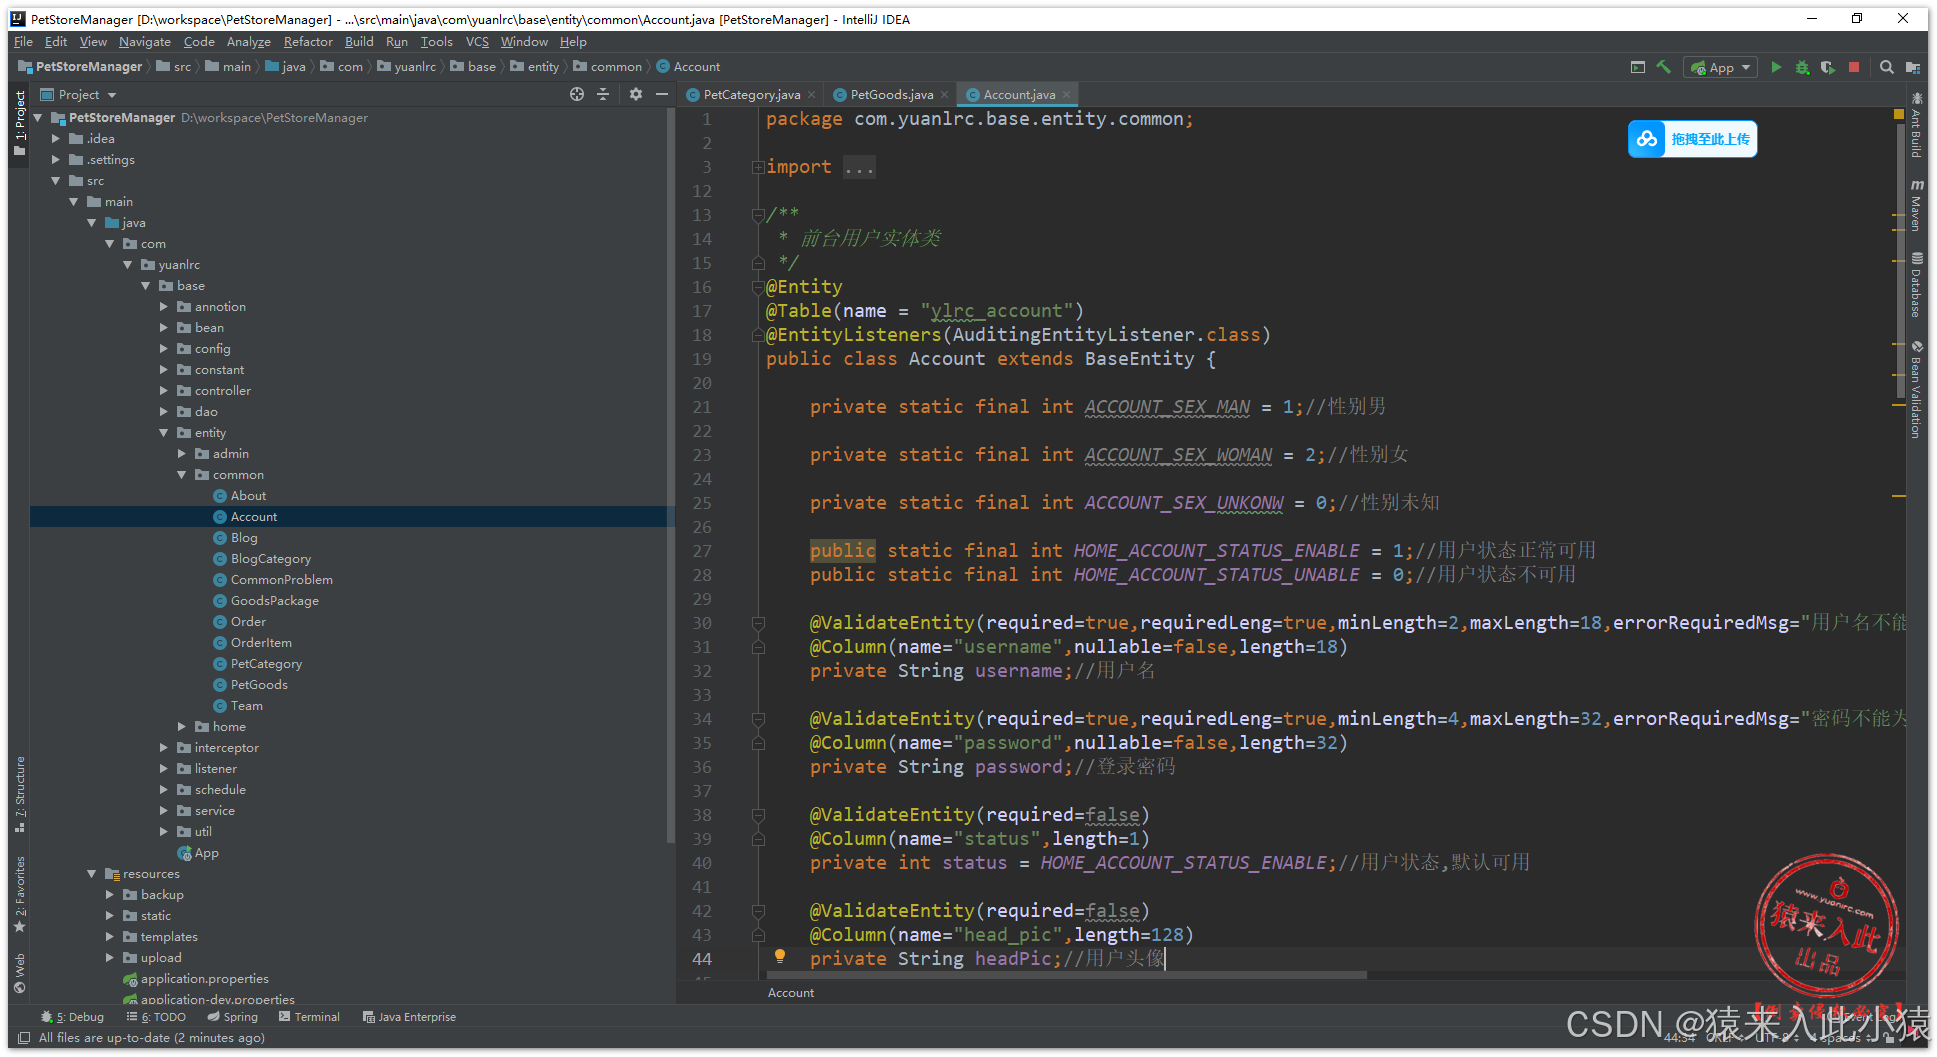Viewport: 1937px width, 1057px height.
Task: Start debugging with the bug icon
Action: [1802, 67]
